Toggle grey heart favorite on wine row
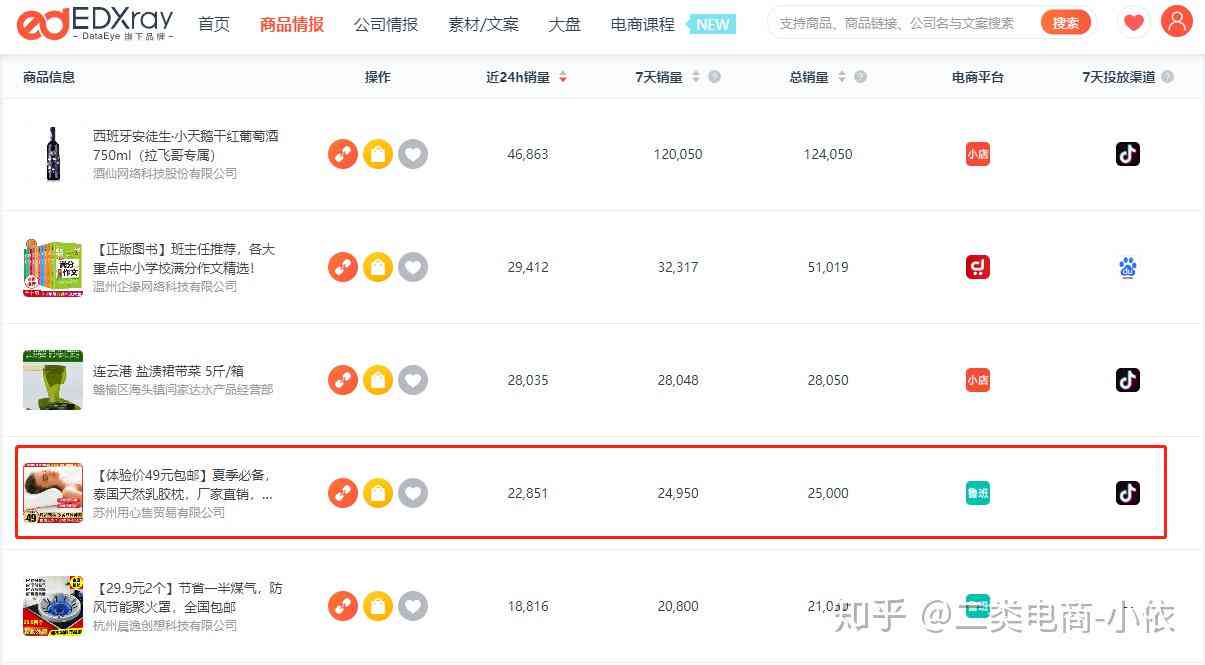Viewport: 1205px width, 665px height. [x=413, y=154]
